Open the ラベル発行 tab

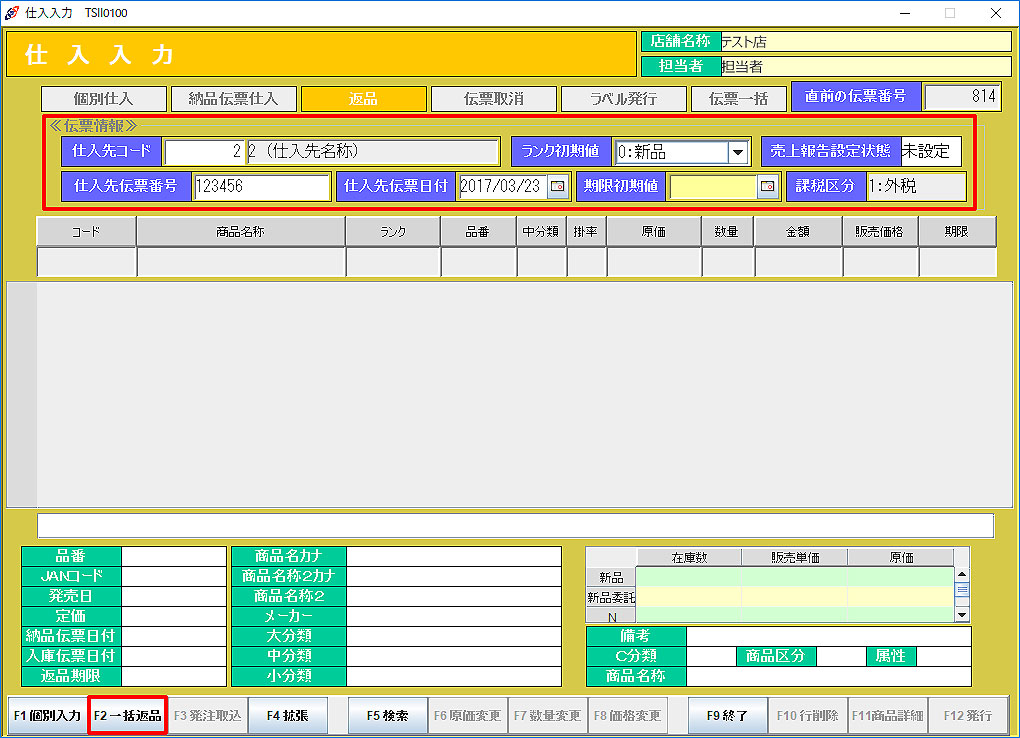623,99
